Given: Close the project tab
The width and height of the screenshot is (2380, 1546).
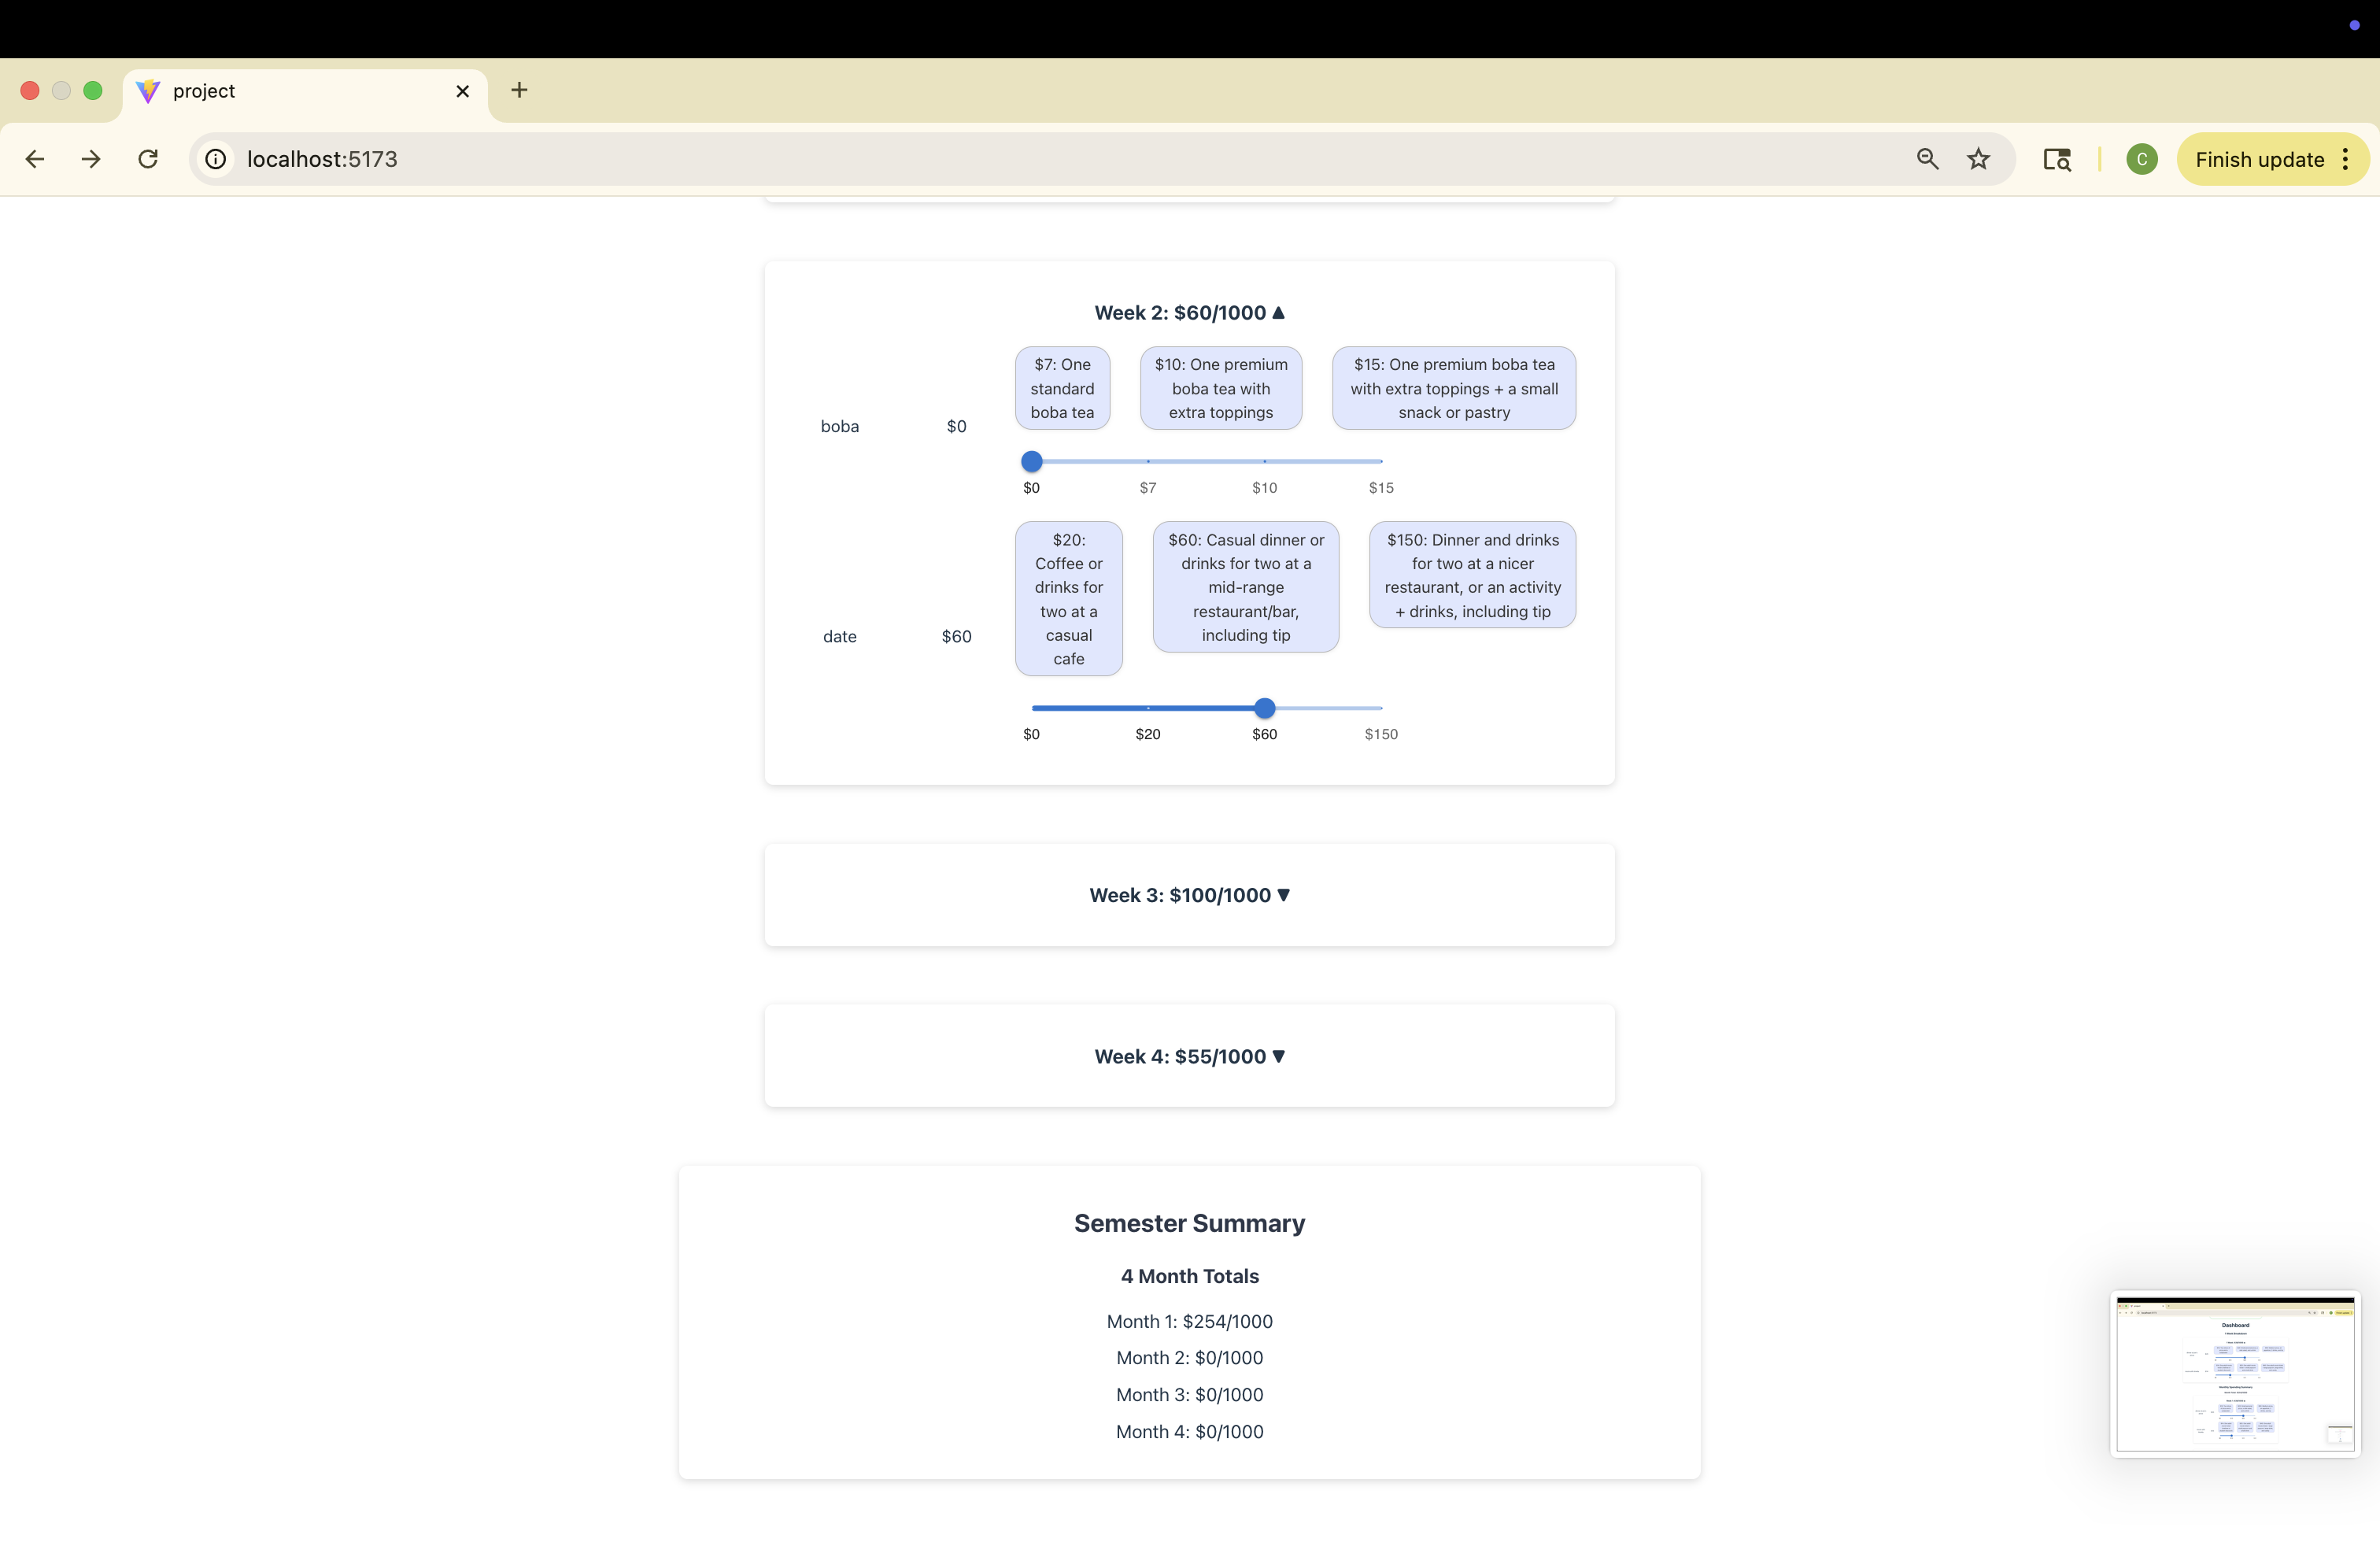Looking at the screenshot, I should click(462, 91).
